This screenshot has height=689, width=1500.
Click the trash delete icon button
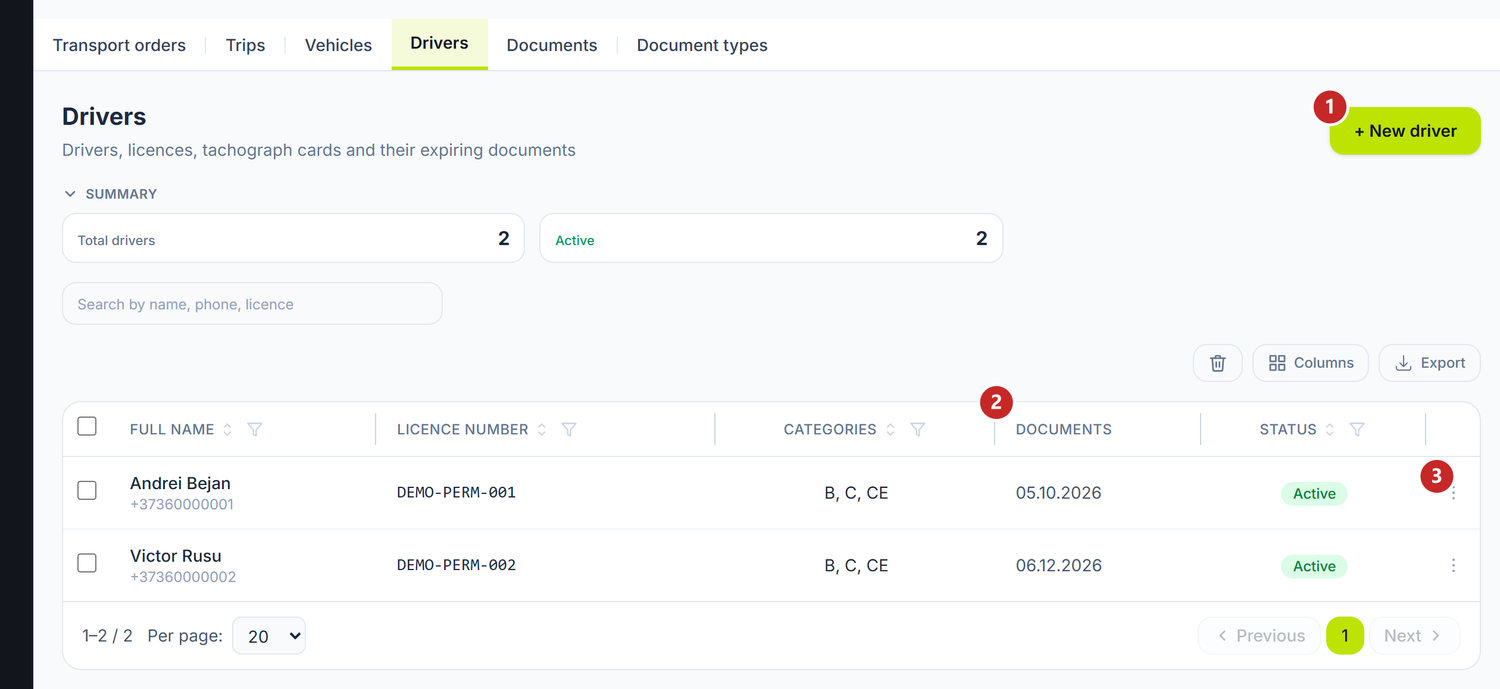1217,363
